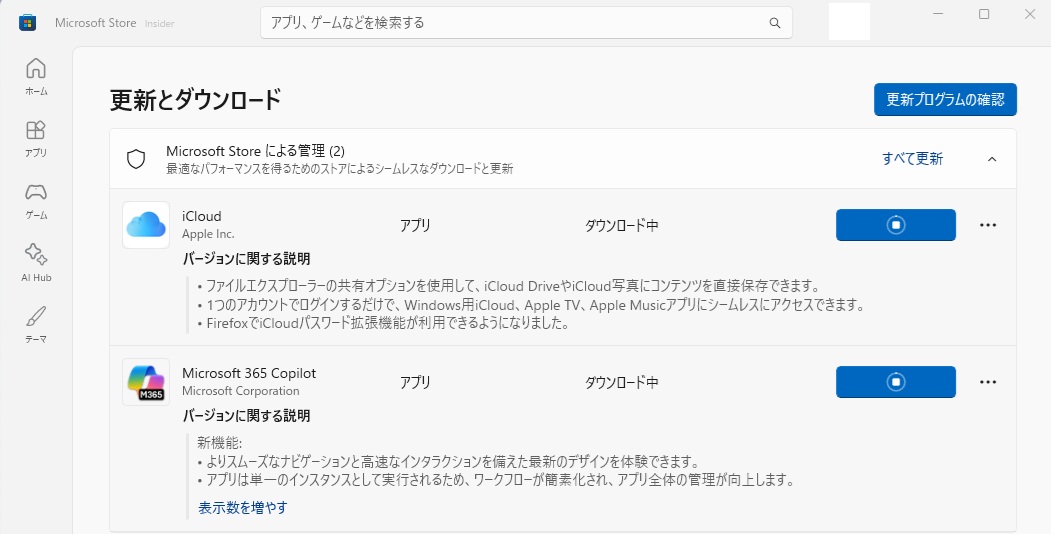Minimize the Microsoft Store window
Image resolution: width=1051 pixels, height=534 pixels.
(x=938, y=14)
